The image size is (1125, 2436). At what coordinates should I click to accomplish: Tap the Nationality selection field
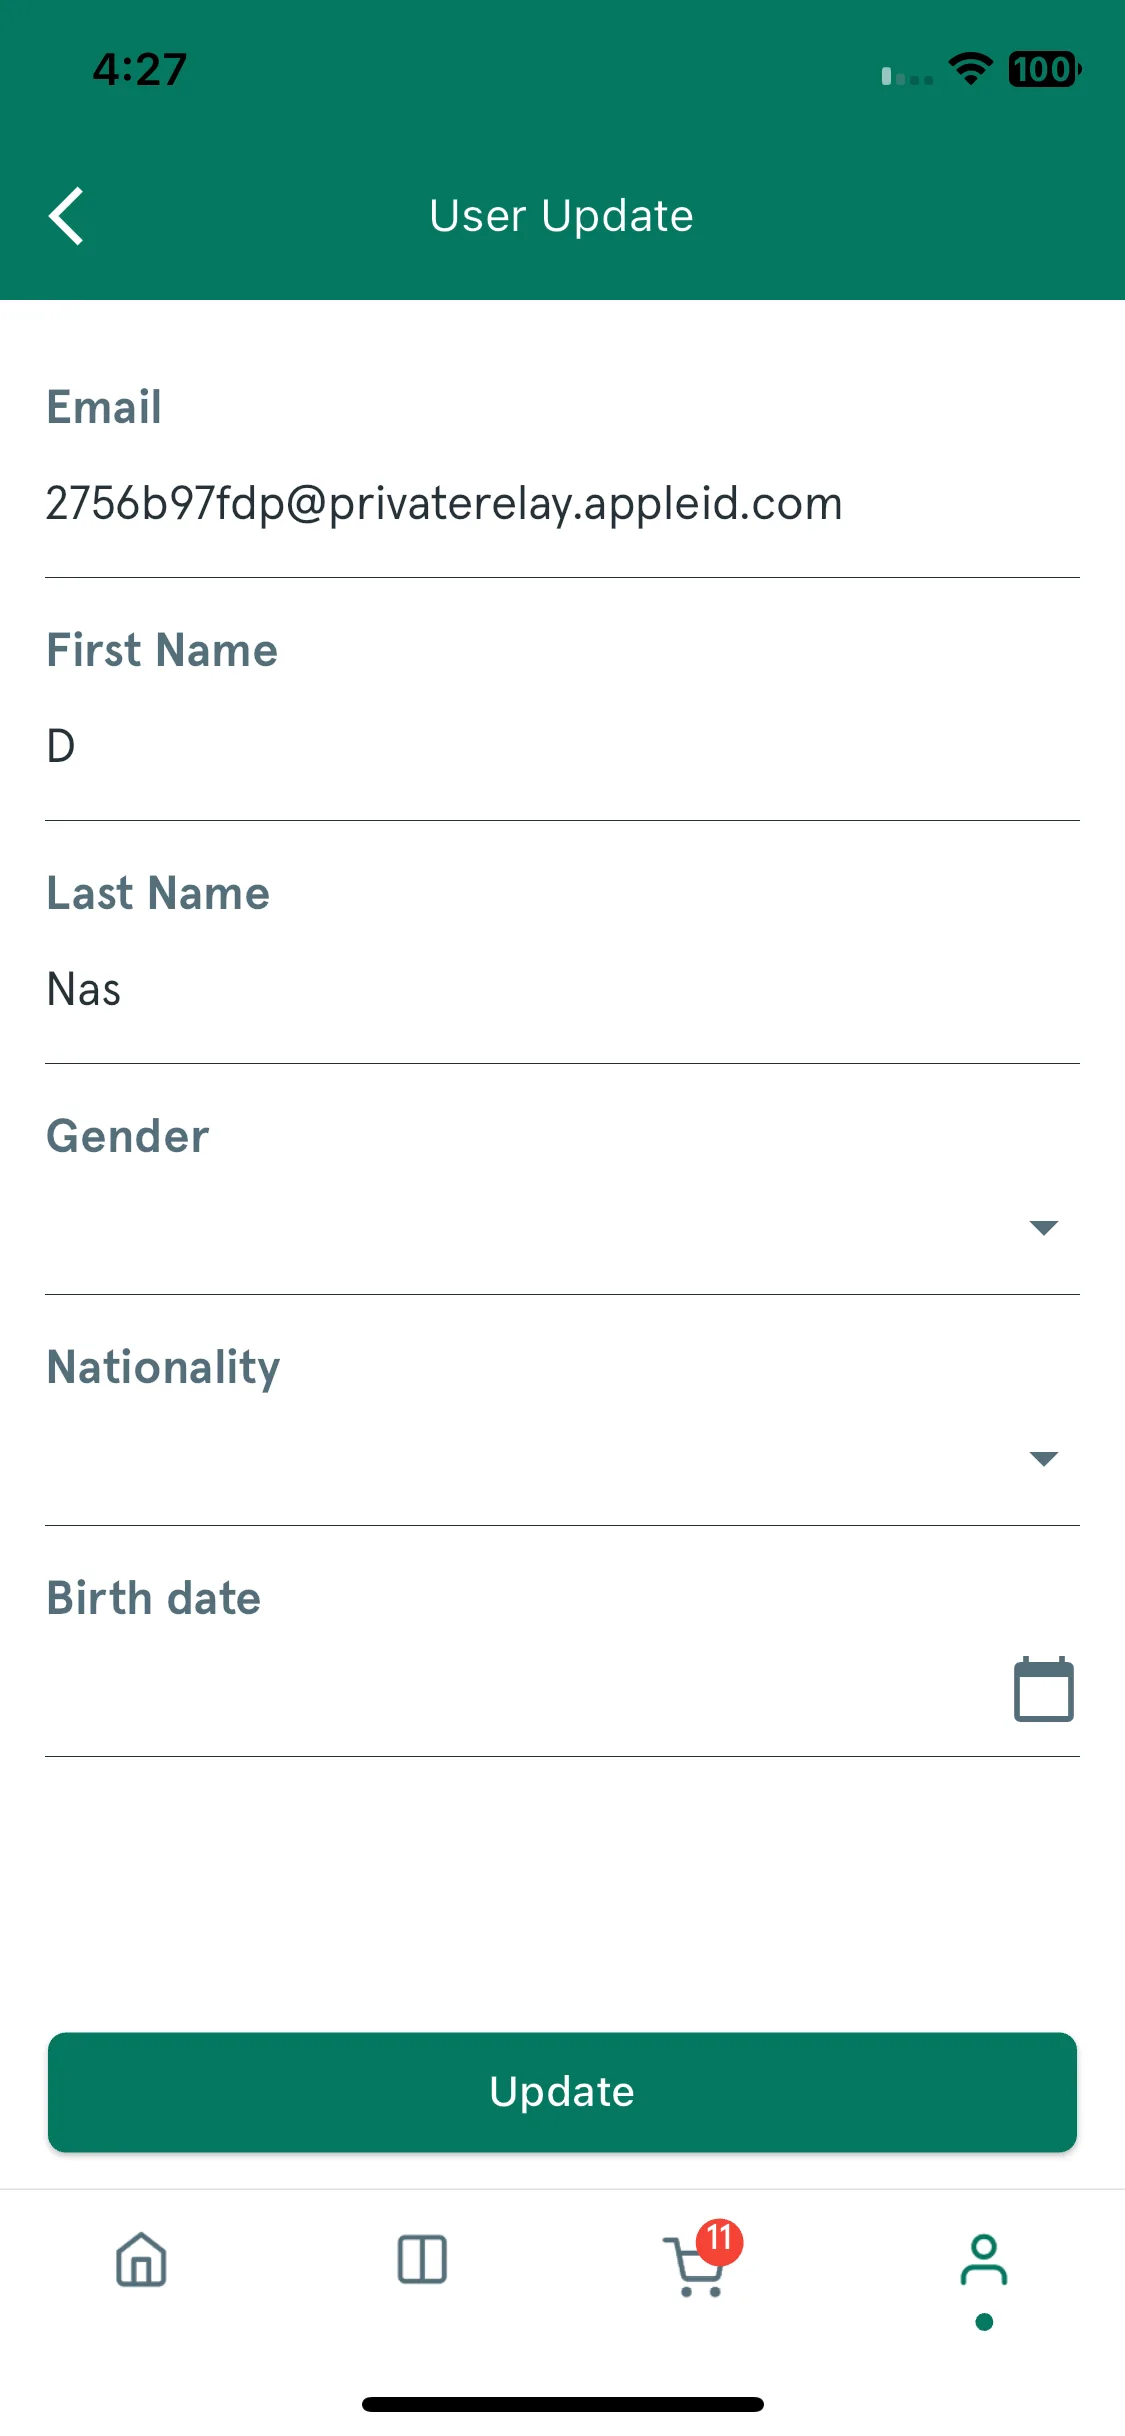[562, 1459]
